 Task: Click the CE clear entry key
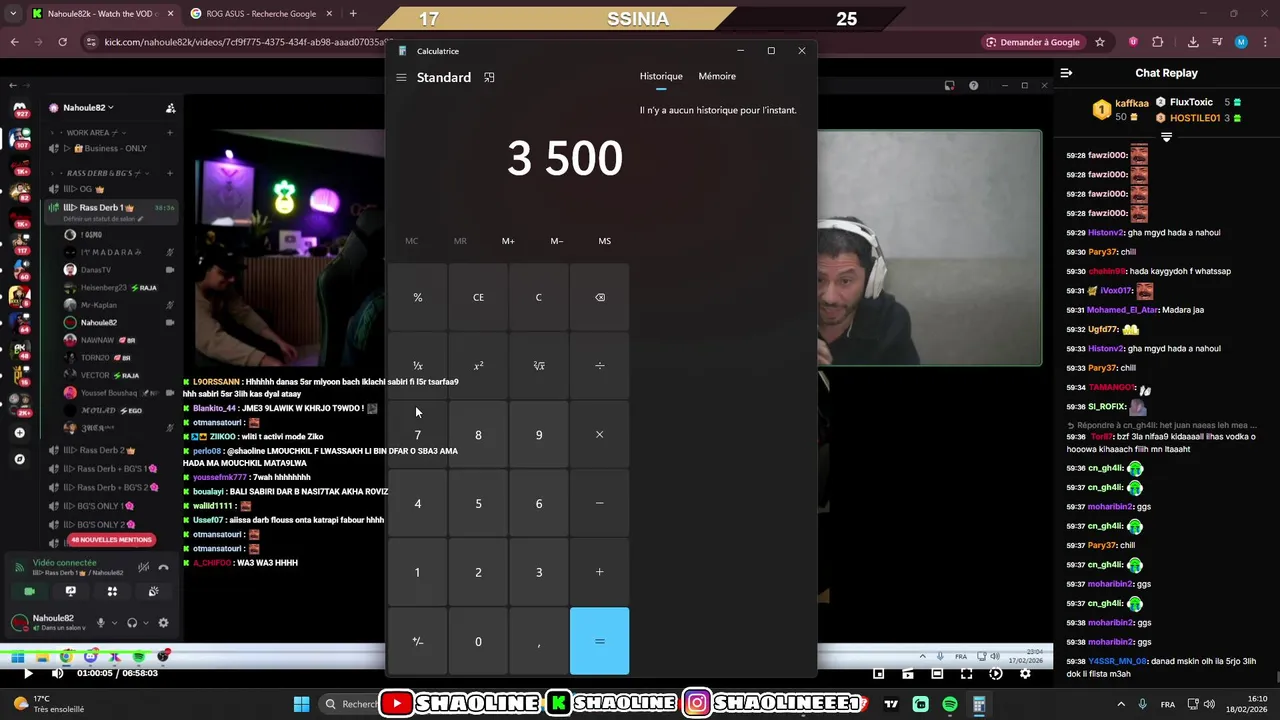pos(478,297)
